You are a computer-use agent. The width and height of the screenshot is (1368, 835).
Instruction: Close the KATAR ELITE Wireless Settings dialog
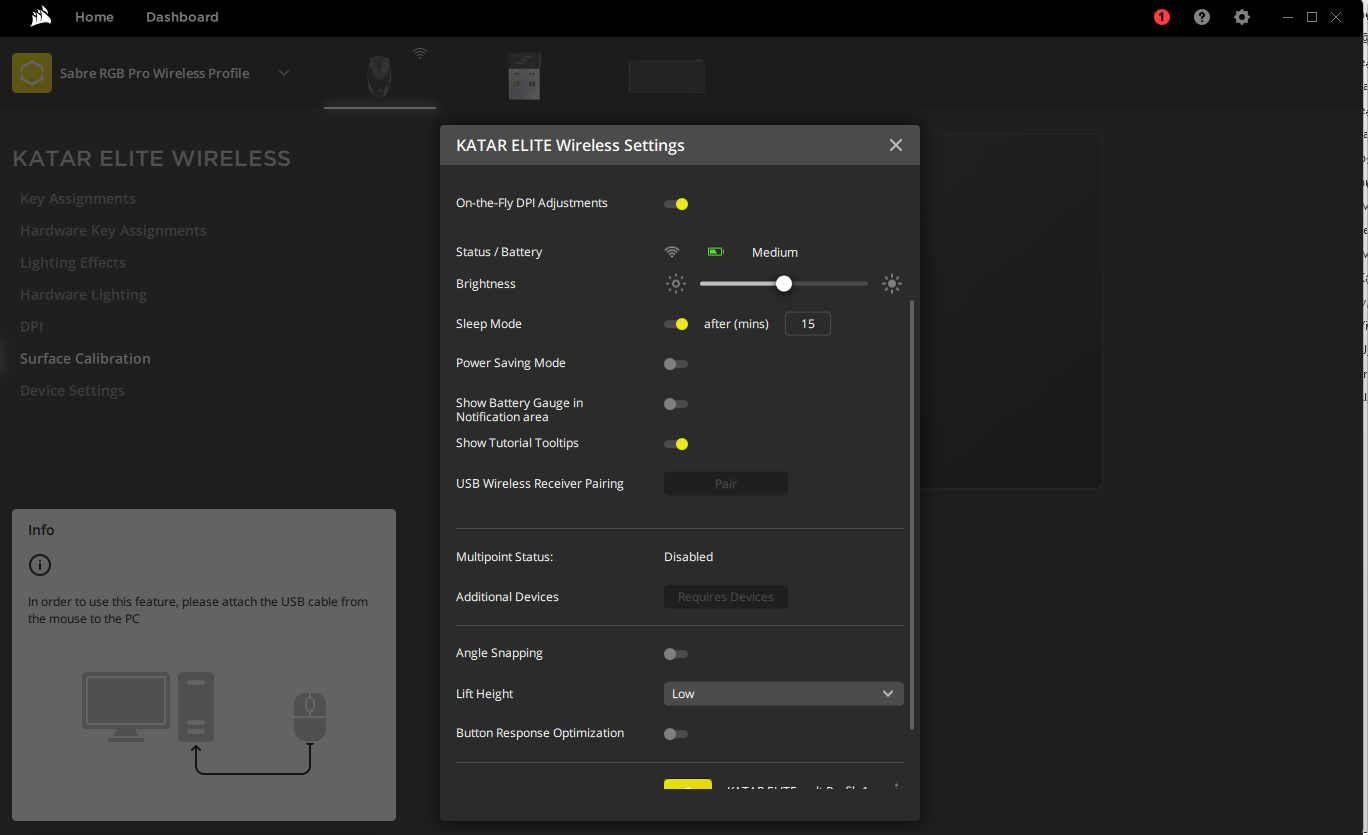[896, 145]
